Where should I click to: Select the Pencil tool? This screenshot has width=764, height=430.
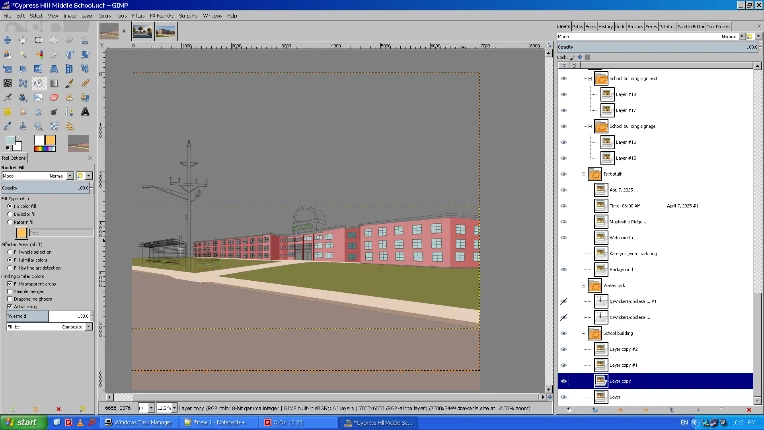pyautogui.click(x=85, y=83)
